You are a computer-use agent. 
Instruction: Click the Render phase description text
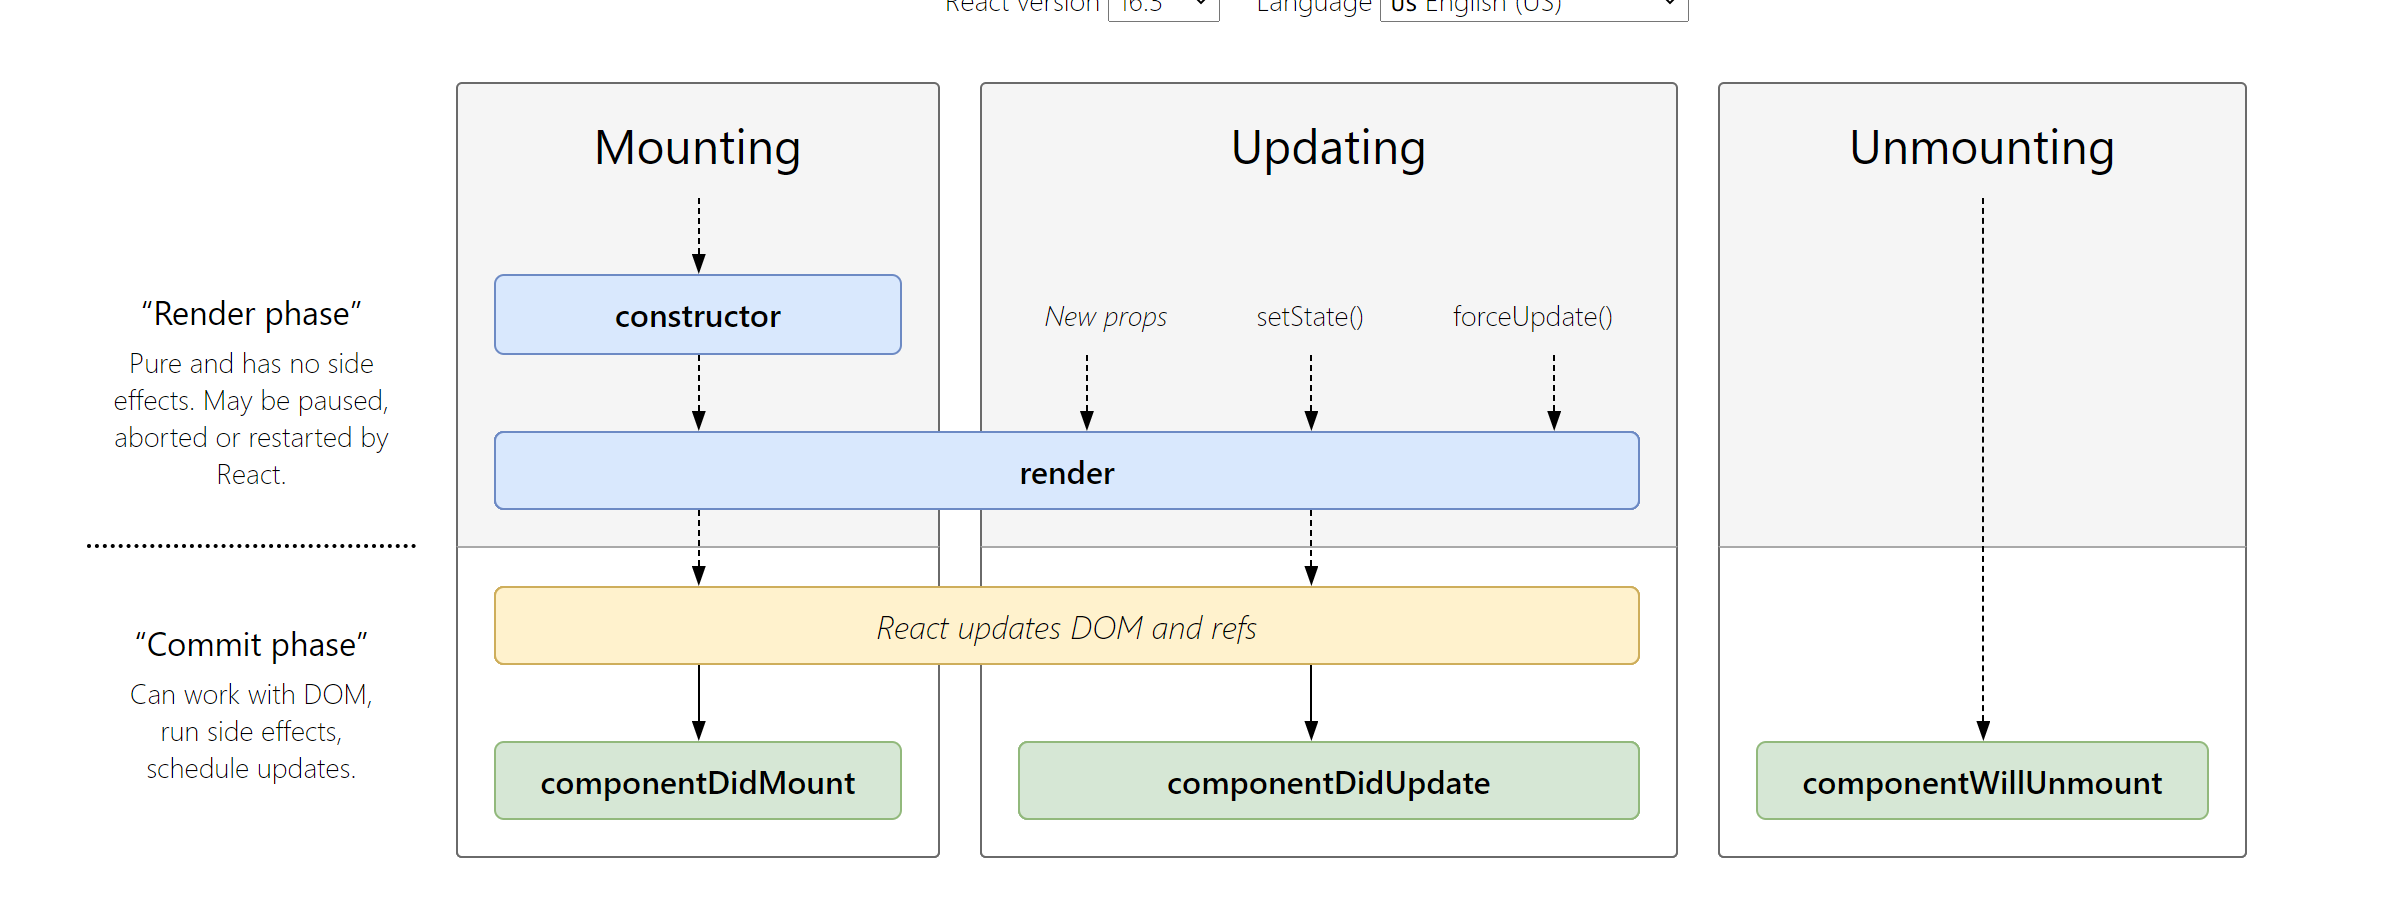(x=251, y=419)
